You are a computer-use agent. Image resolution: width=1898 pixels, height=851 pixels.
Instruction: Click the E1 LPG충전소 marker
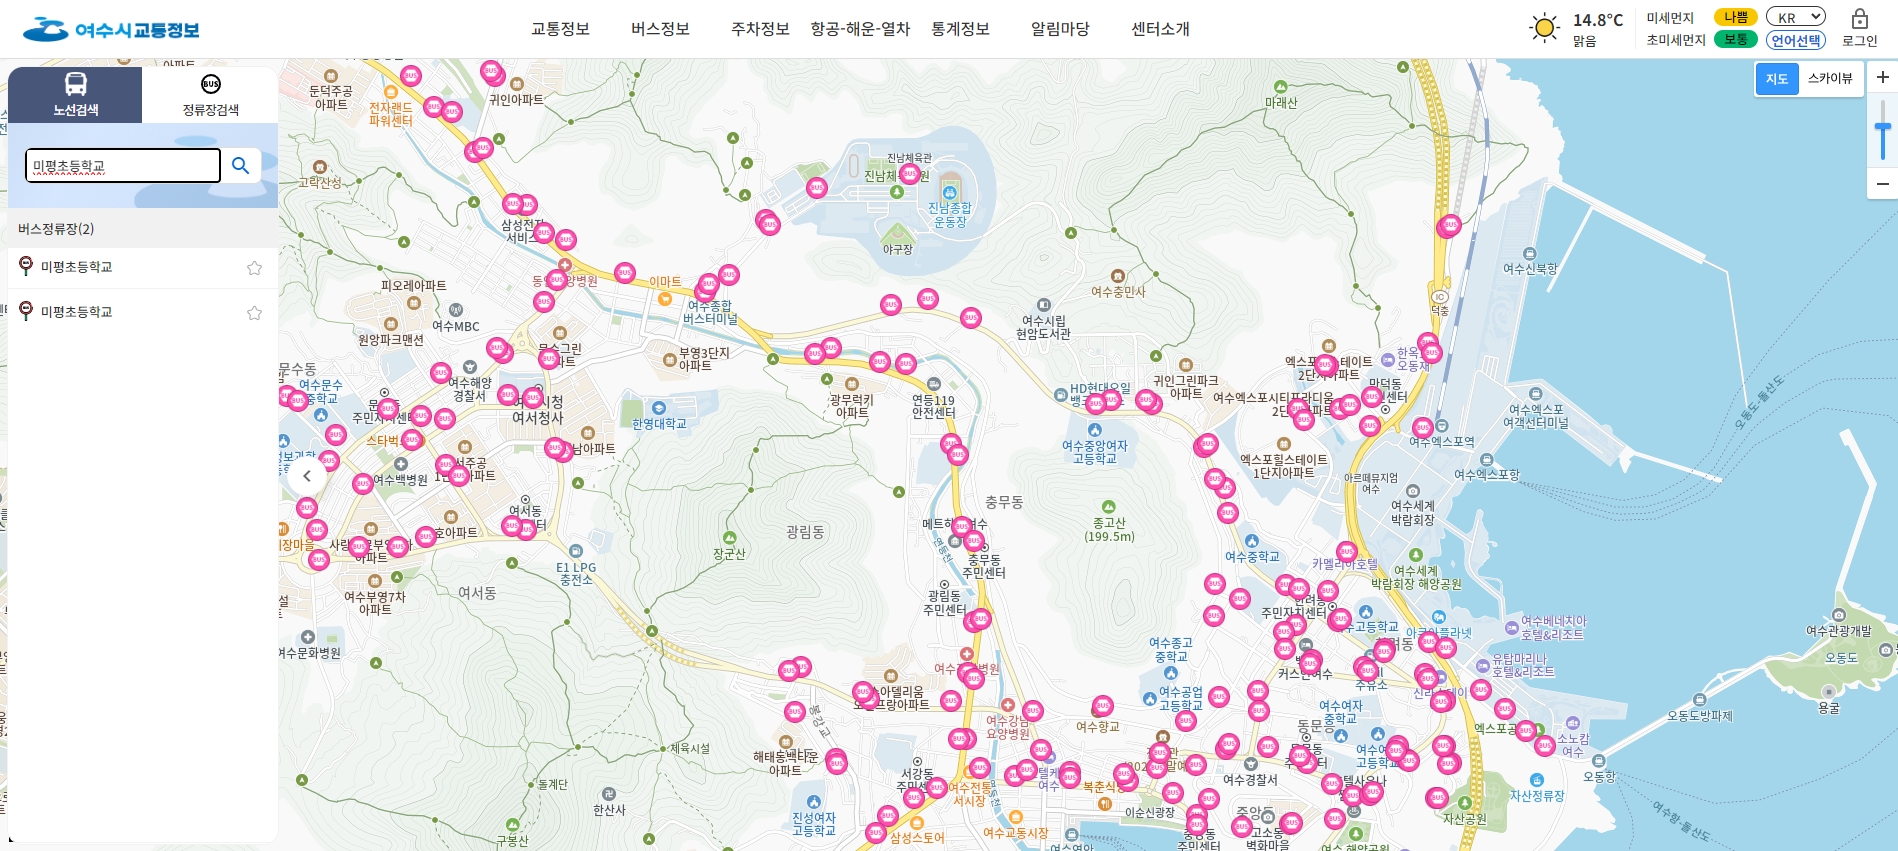[x=576, y=551]
